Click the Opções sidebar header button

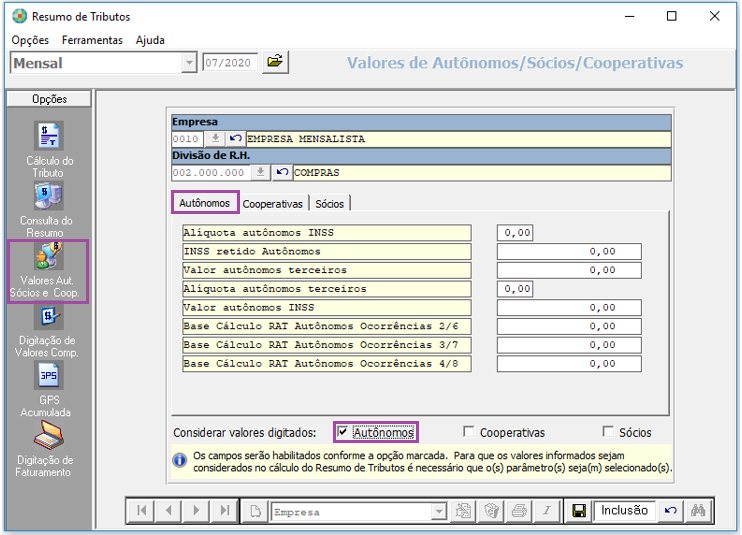49,99
